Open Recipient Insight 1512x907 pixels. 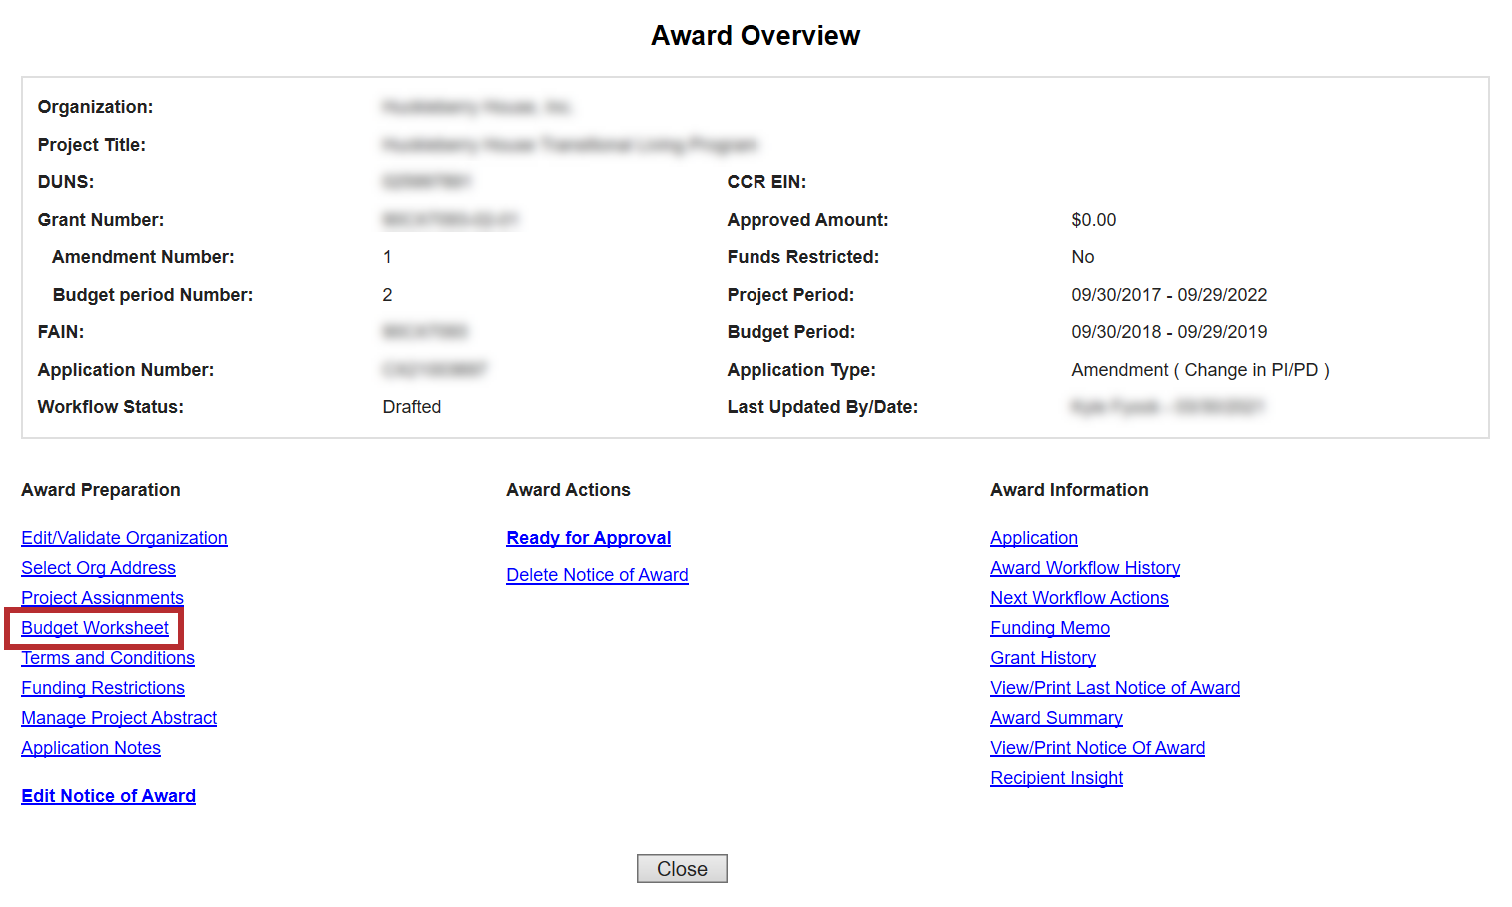[x=1056, y=778]
